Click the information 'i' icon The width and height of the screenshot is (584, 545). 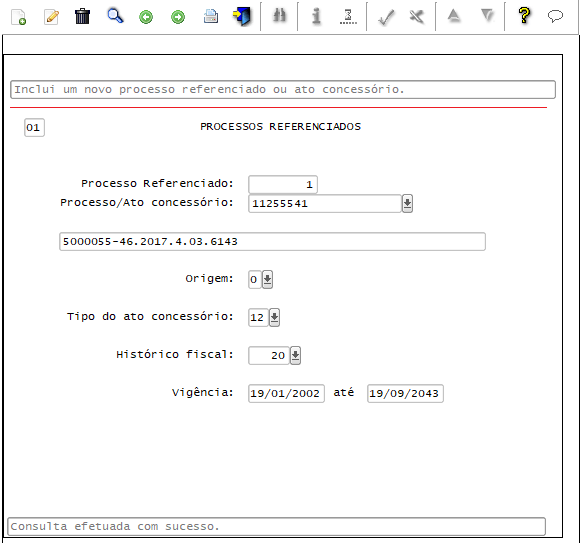(x=316, y=16)
